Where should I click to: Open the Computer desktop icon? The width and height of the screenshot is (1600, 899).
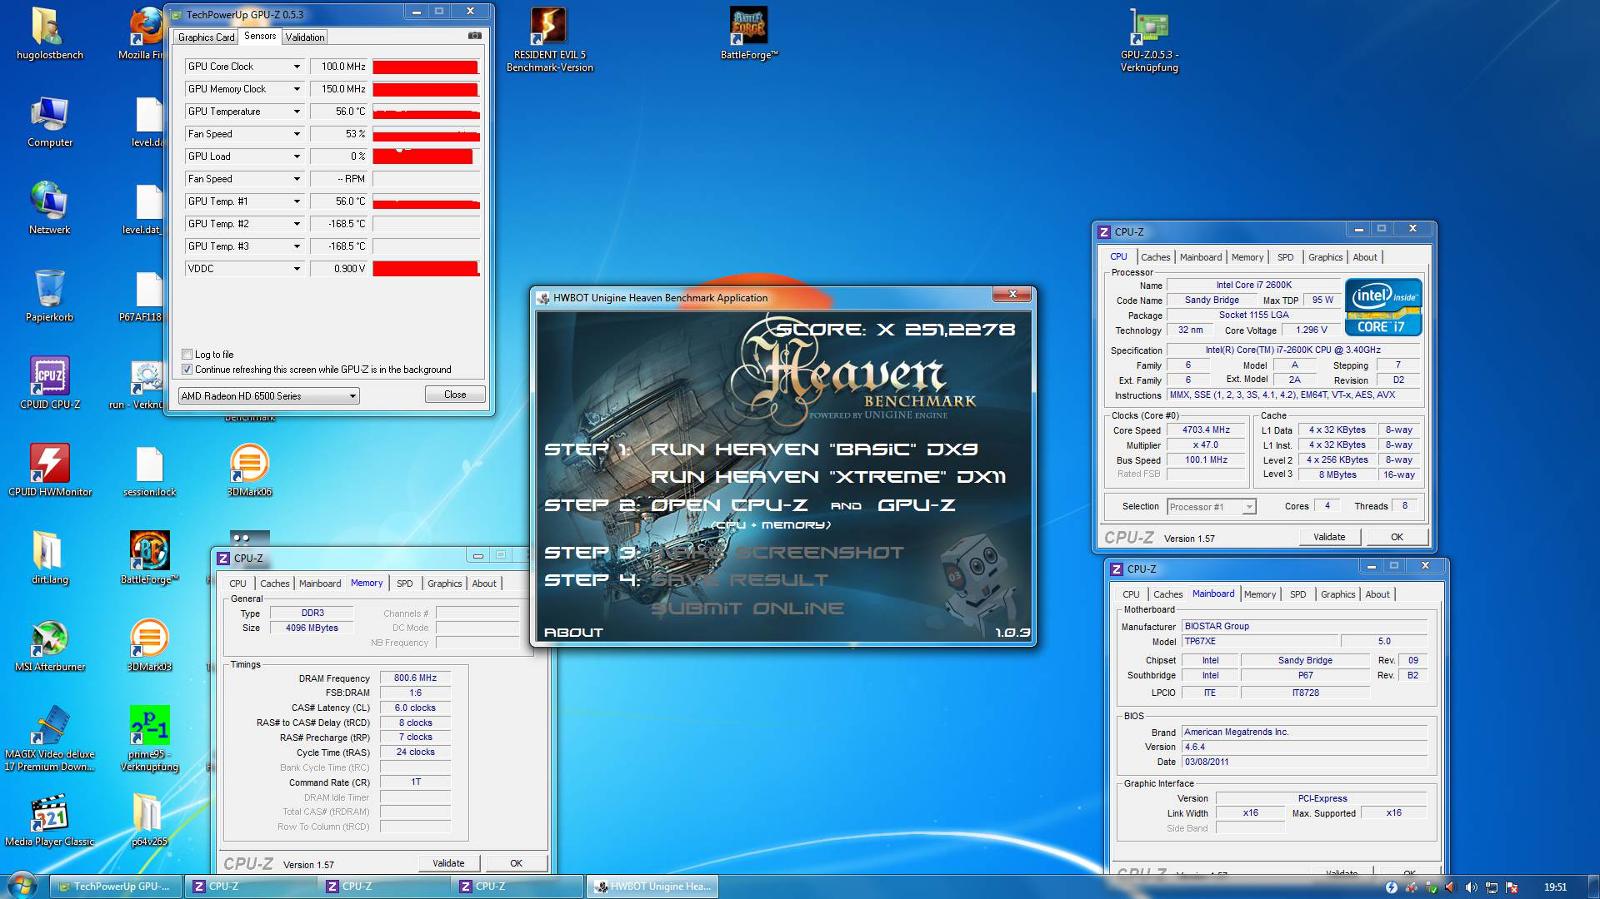pyautogui.click(x=49, y=122)
